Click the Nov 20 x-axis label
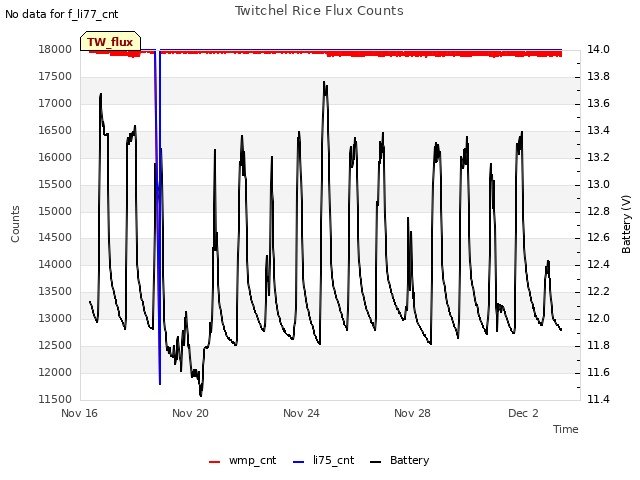Screen dimensions: 640x480 [190, 413]
